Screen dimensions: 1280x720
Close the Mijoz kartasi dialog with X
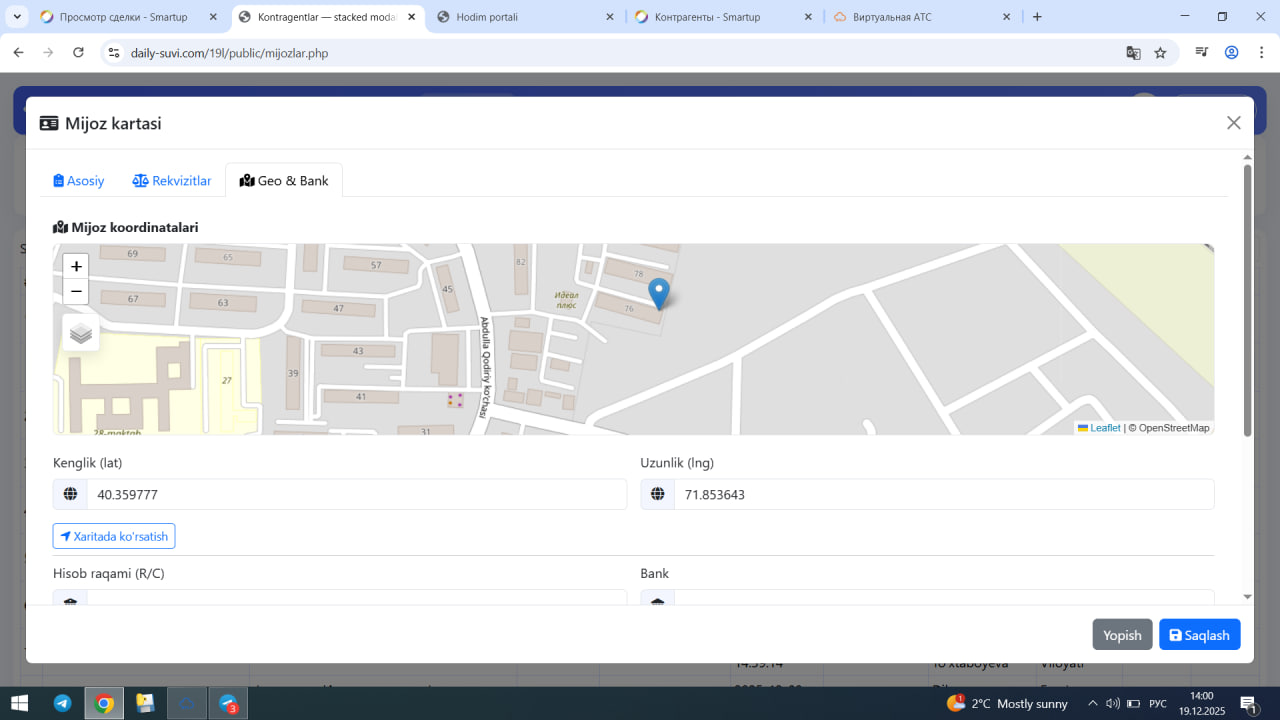pos(1233,122)
